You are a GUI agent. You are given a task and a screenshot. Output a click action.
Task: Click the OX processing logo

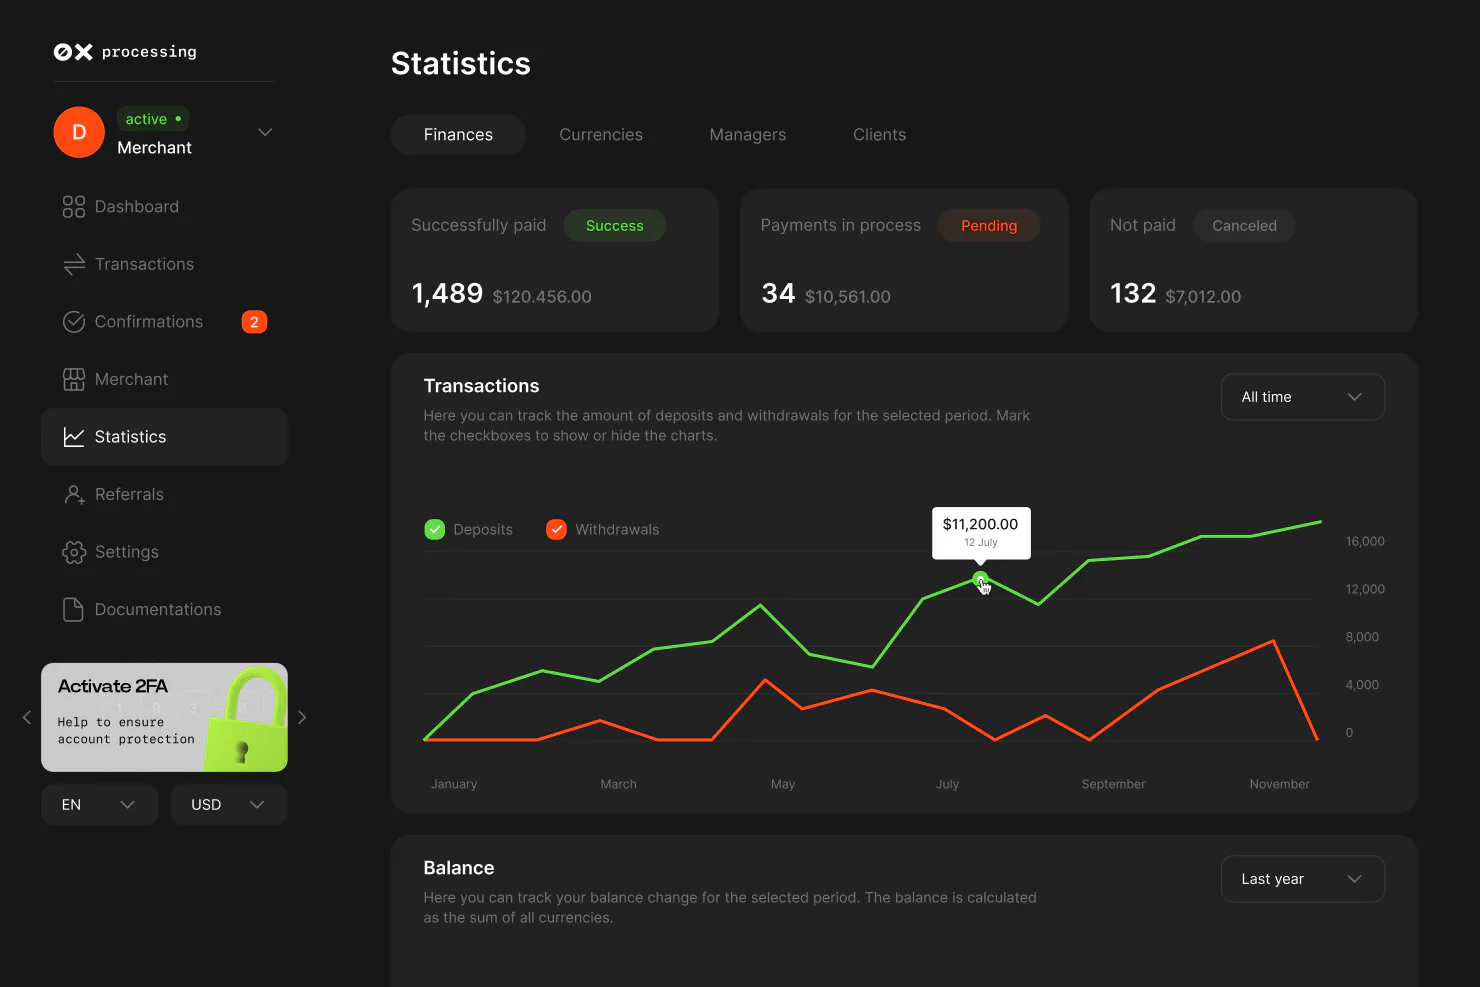[x=125, y=52]
